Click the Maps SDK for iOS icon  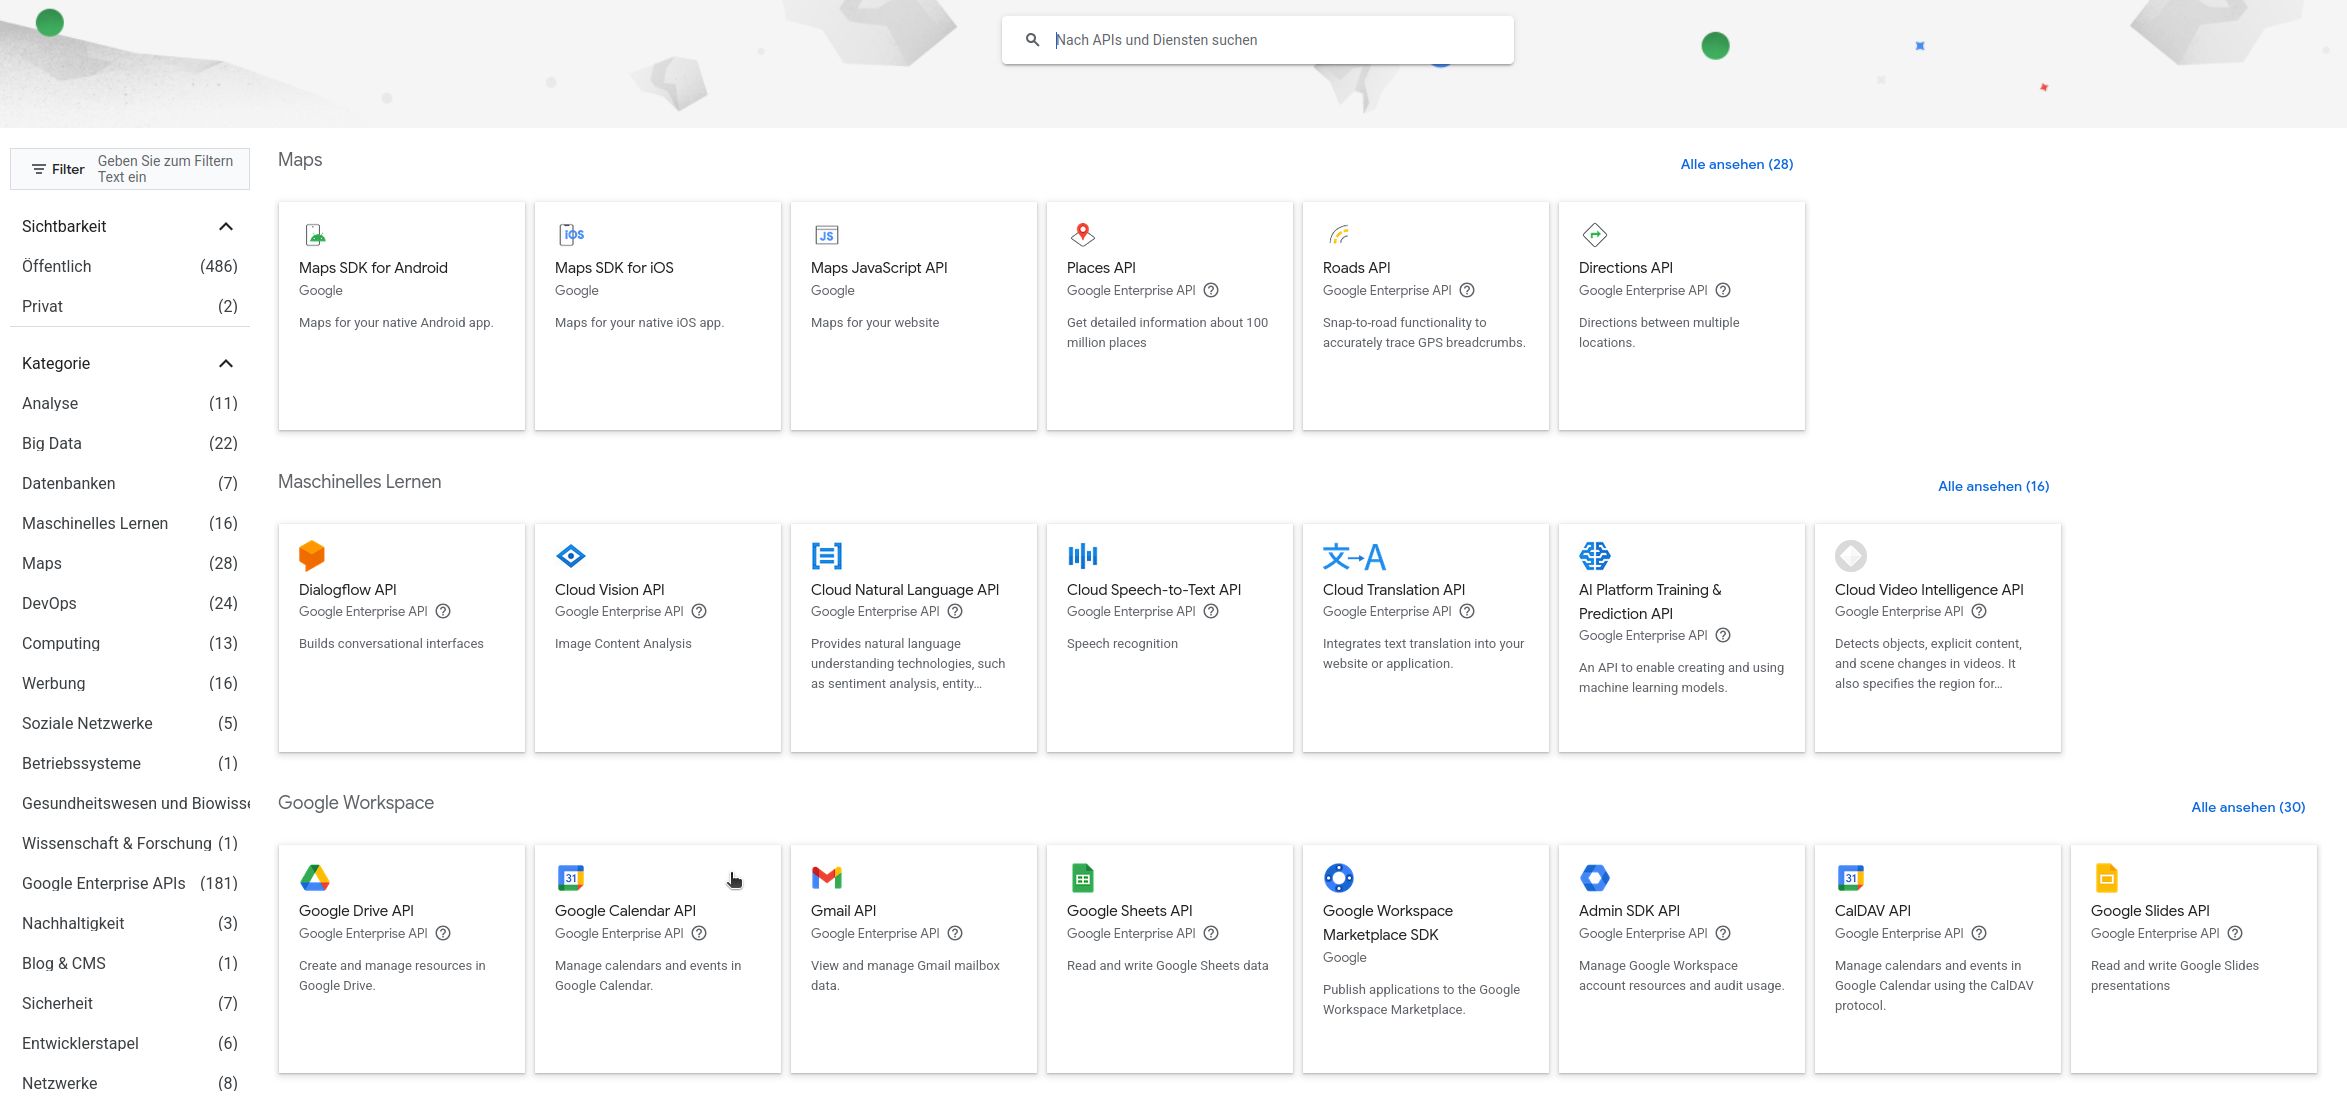click(571, 235)
